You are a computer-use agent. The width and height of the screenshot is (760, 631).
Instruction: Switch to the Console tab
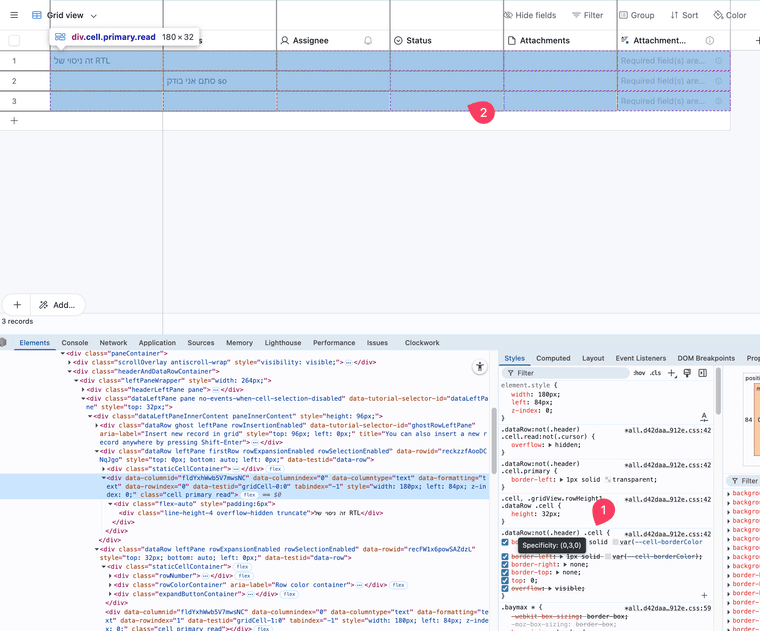click(x=75, y=343)
